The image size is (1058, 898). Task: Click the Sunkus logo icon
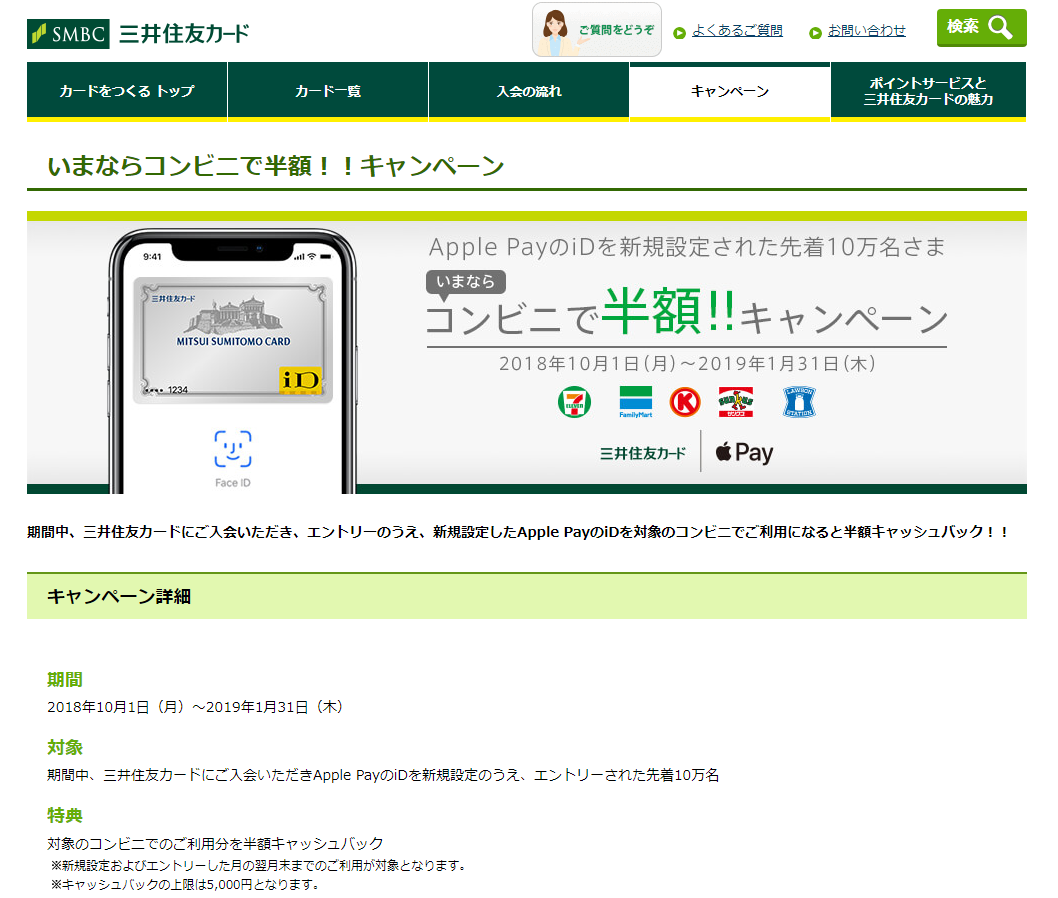(x=735, y=402)
